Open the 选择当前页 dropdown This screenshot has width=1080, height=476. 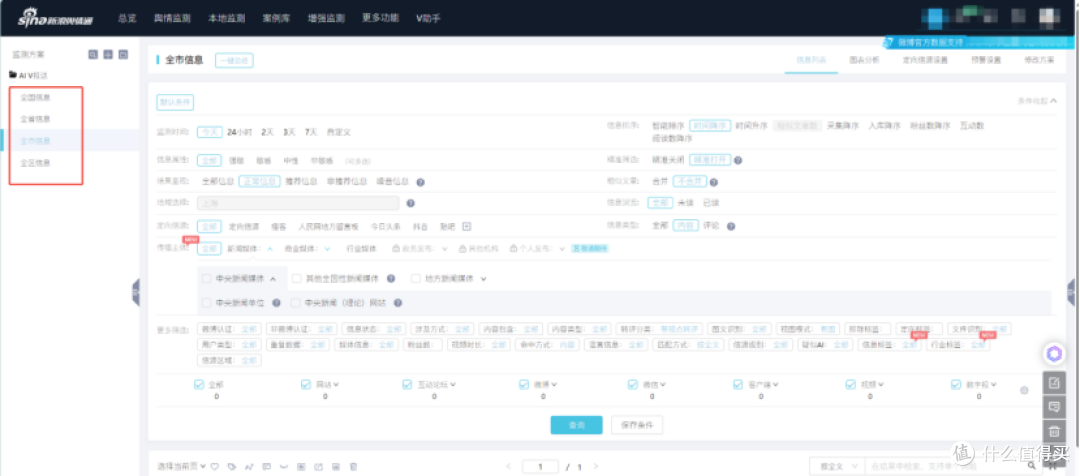(181, 466)
